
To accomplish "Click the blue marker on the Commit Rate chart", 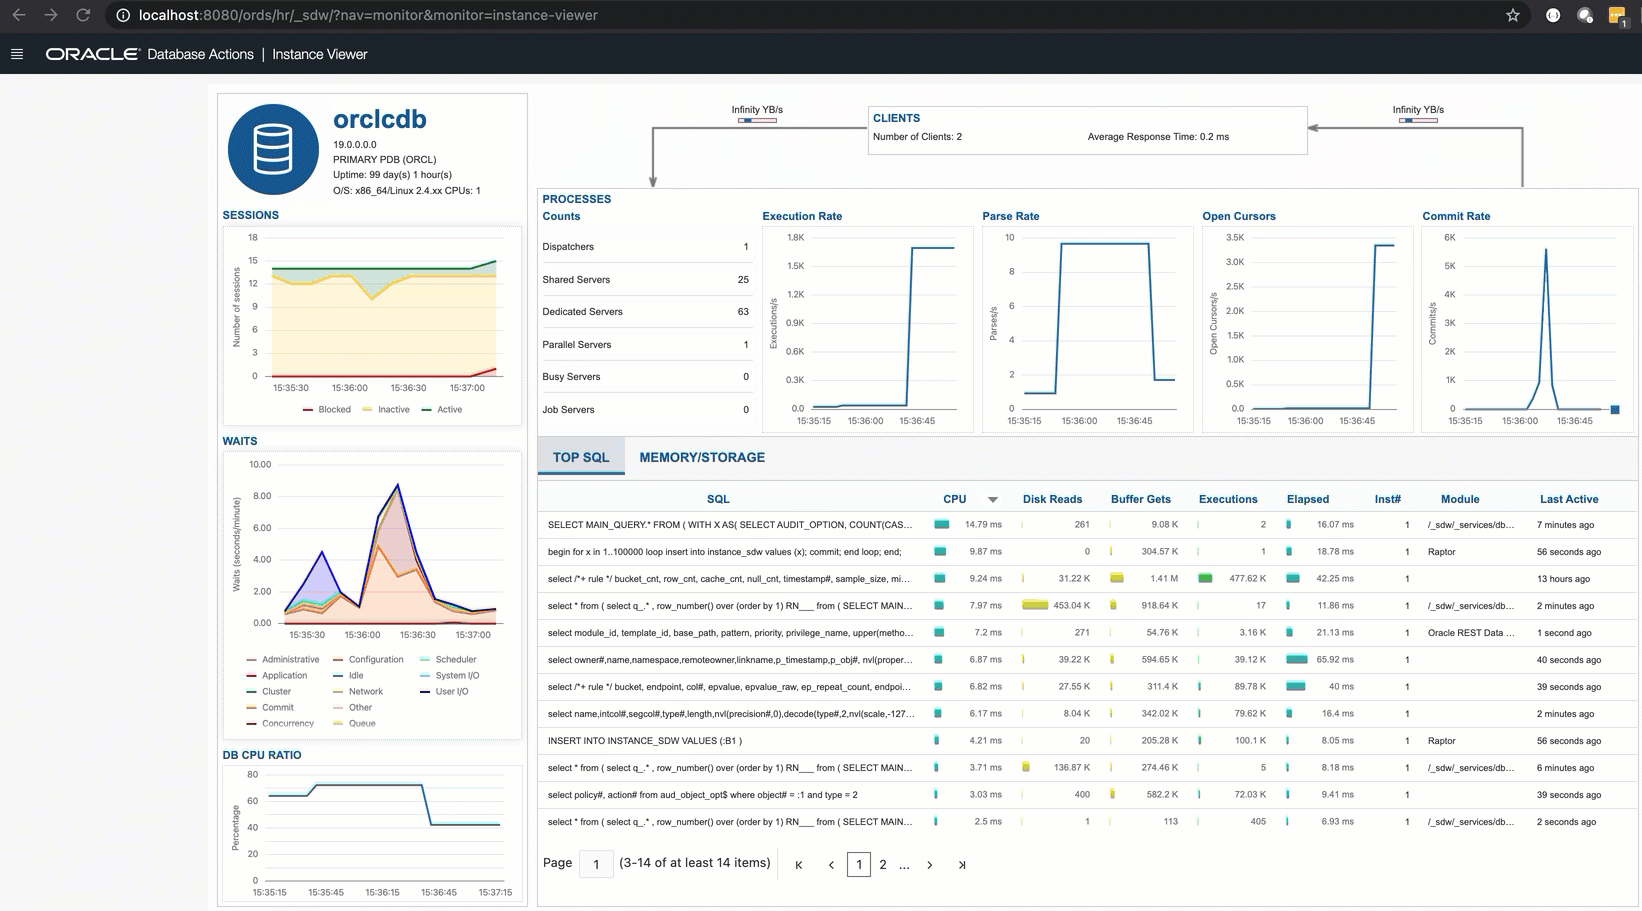I will (1614, 409).
